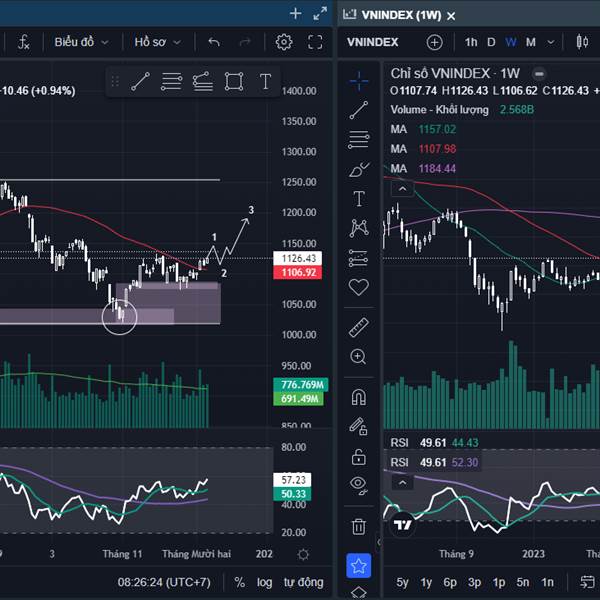Collapse RSI legend chevron
The width and height of the screenshot is (600, 600).
[402, 483]
